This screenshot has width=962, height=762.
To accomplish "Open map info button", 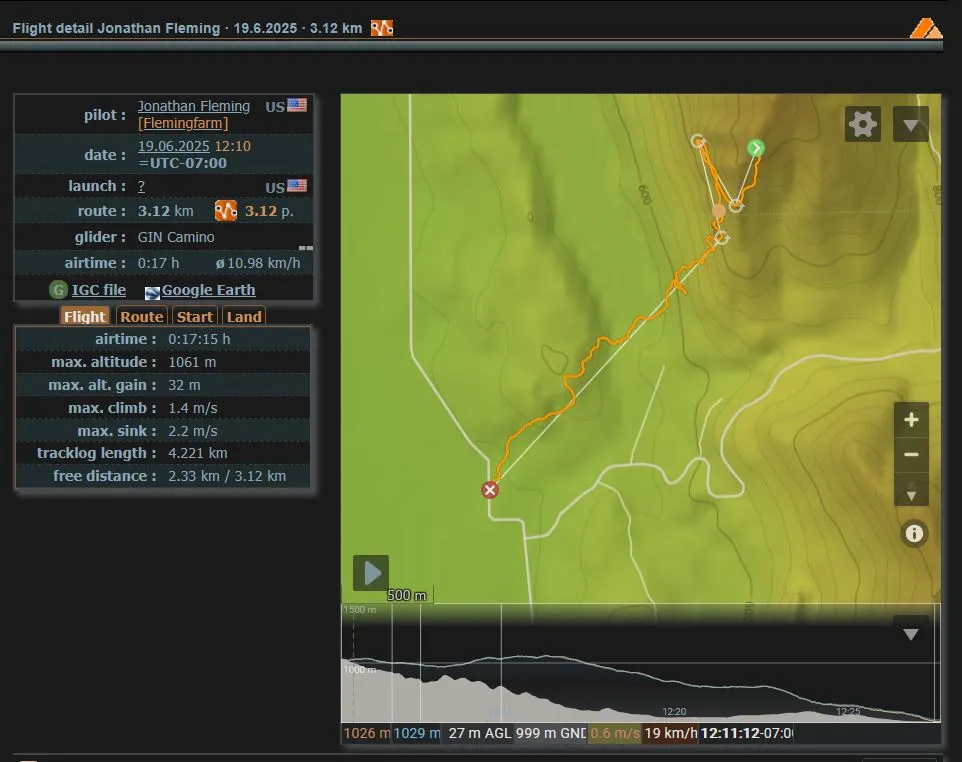I will [914, 533].
